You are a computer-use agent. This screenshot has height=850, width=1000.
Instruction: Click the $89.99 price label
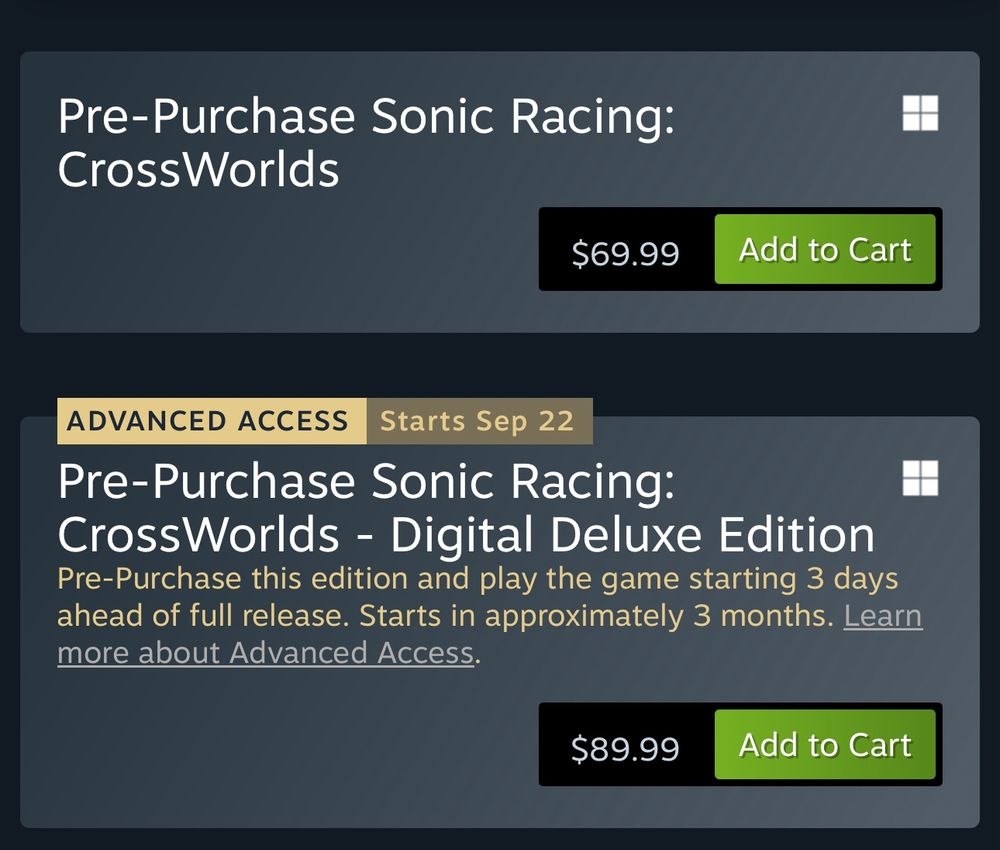click(625, 748)
